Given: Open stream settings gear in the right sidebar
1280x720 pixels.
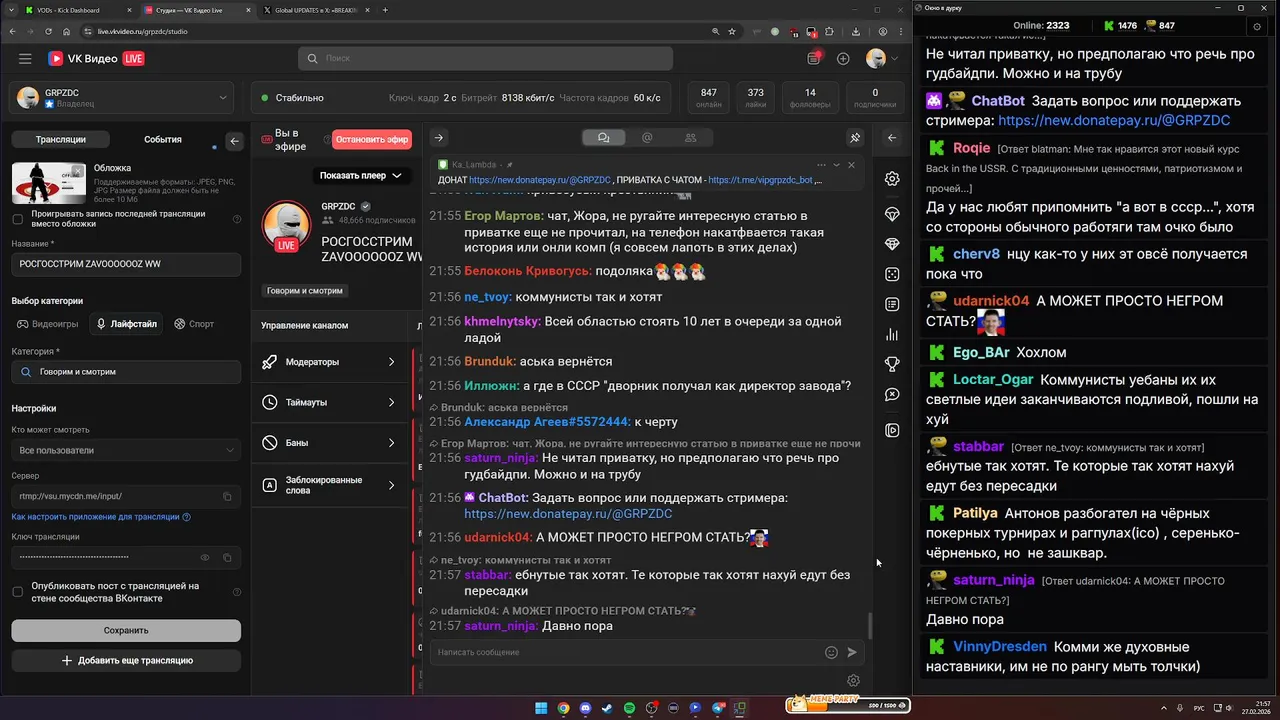Looking at the screenshot, I should [892, 179].
